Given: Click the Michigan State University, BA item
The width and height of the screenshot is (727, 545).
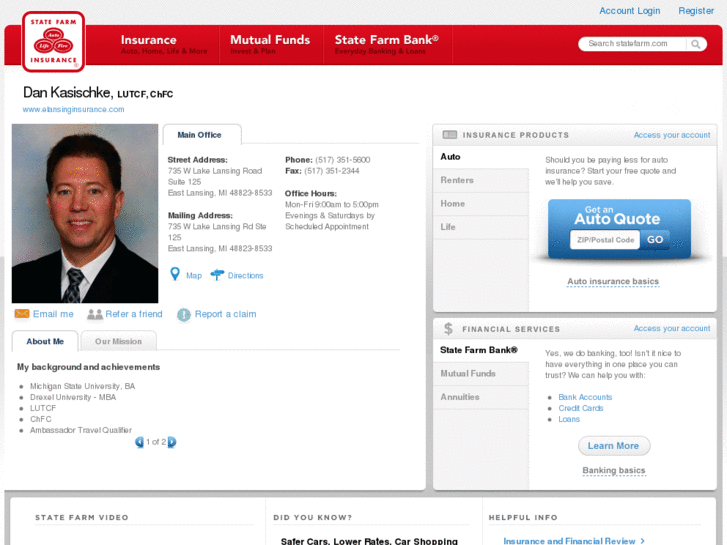Looking at the screenshot, I should [x=83, y=386].
